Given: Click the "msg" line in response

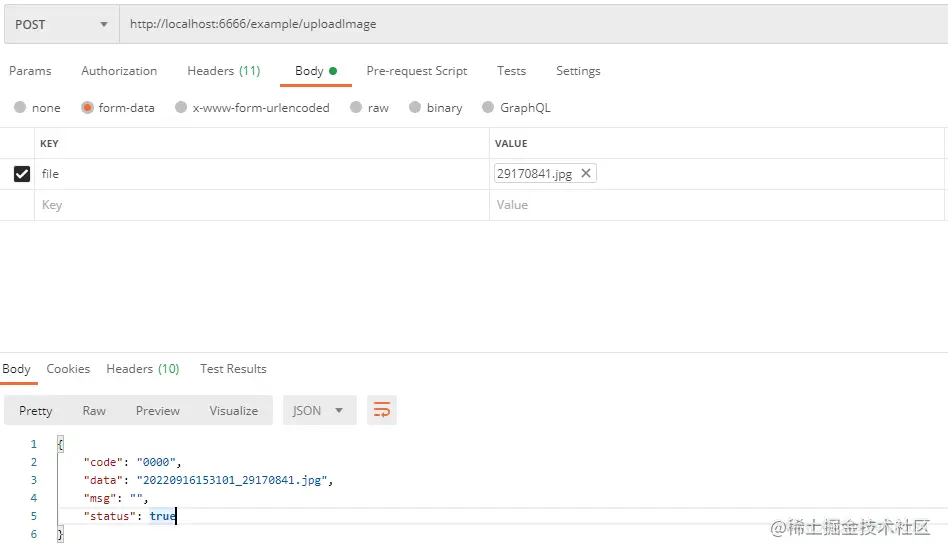Looking at the screenshot, I should (115, 498).
